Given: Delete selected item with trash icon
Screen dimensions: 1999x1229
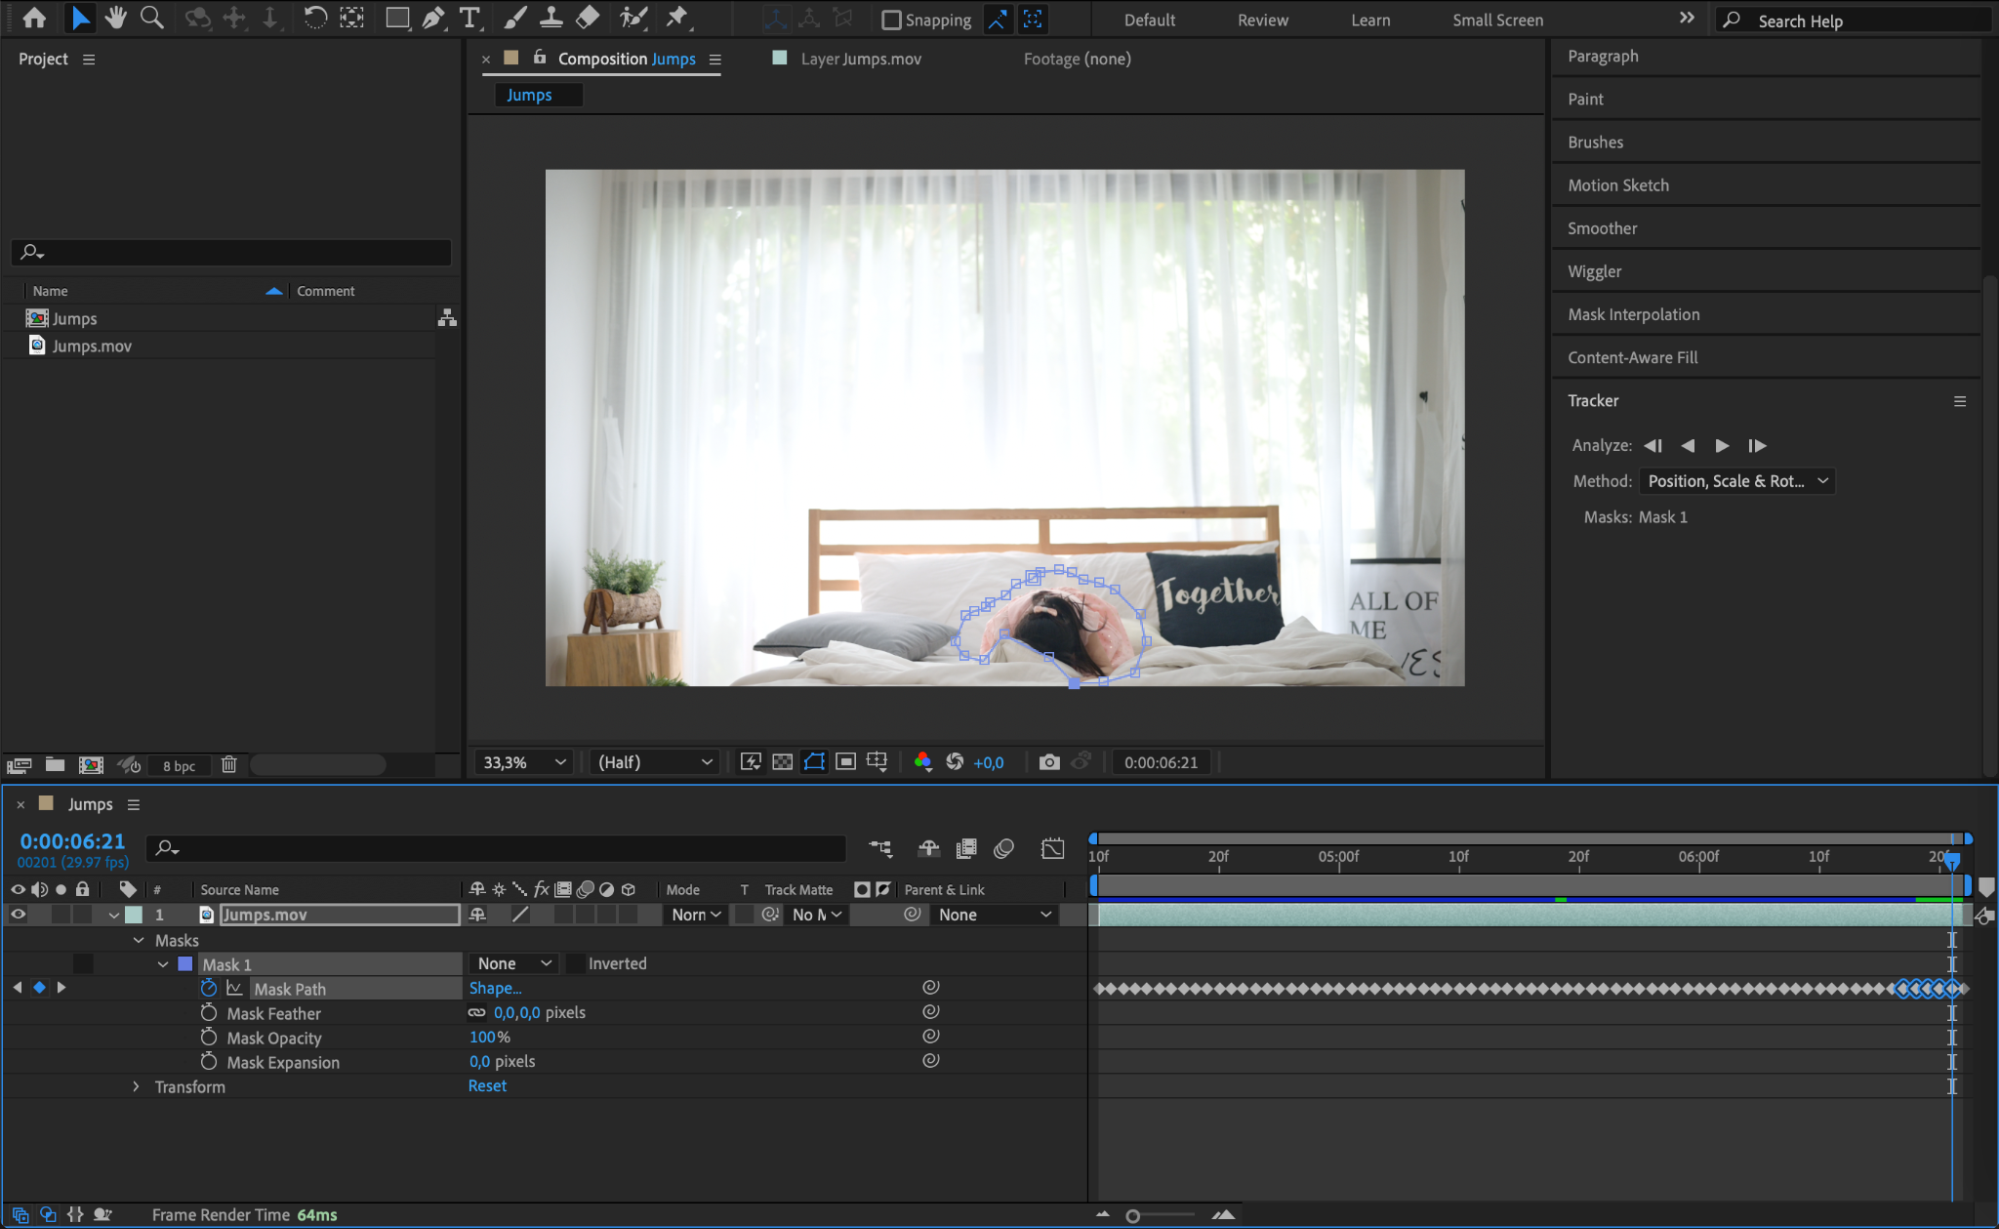Looking at the screenshot, I should (229, 765).
